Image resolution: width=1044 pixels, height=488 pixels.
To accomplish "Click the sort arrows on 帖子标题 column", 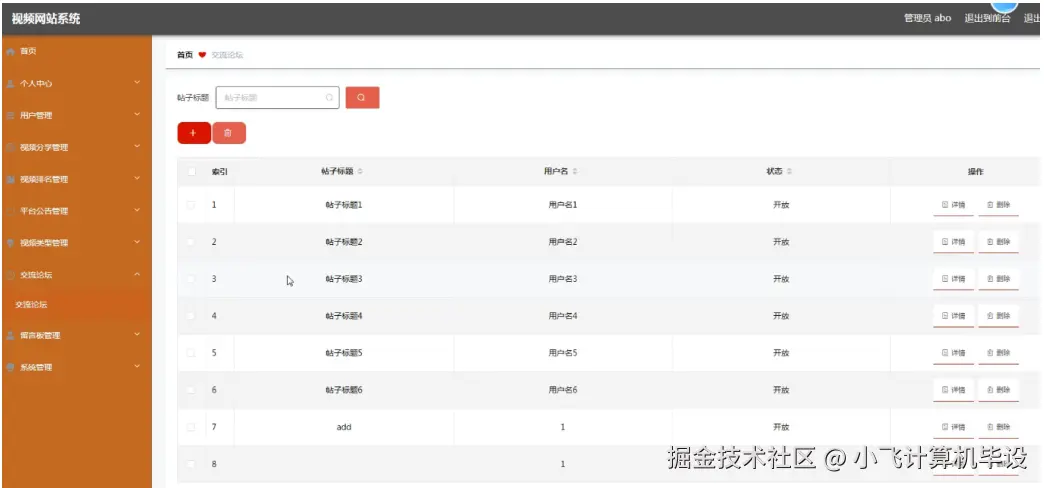I will coord(360,172).
